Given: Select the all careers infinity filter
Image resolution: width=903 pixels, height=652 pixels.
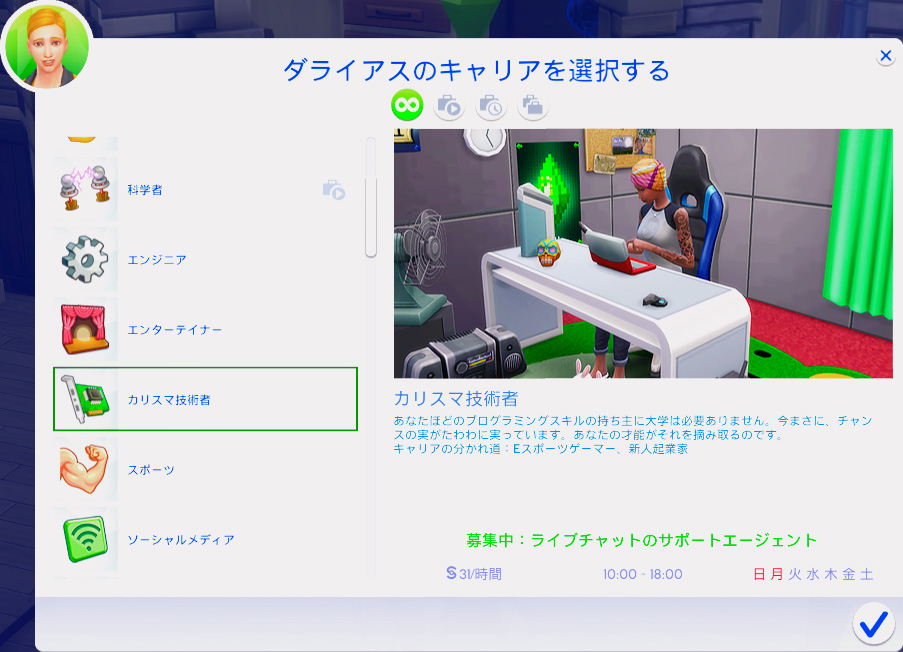Looking at the screenshot, I should [407, 105].
